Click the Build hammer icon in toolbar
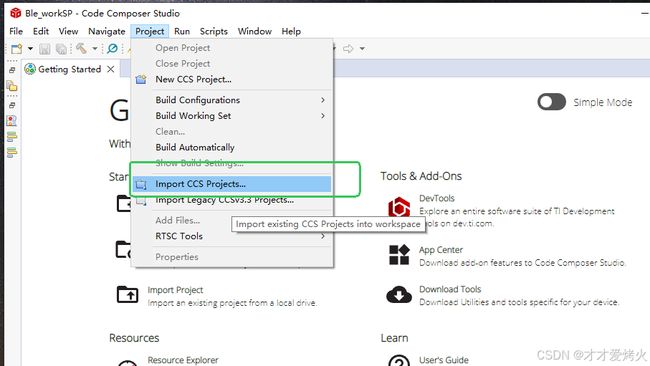650x366 pixels. [81, 48]
